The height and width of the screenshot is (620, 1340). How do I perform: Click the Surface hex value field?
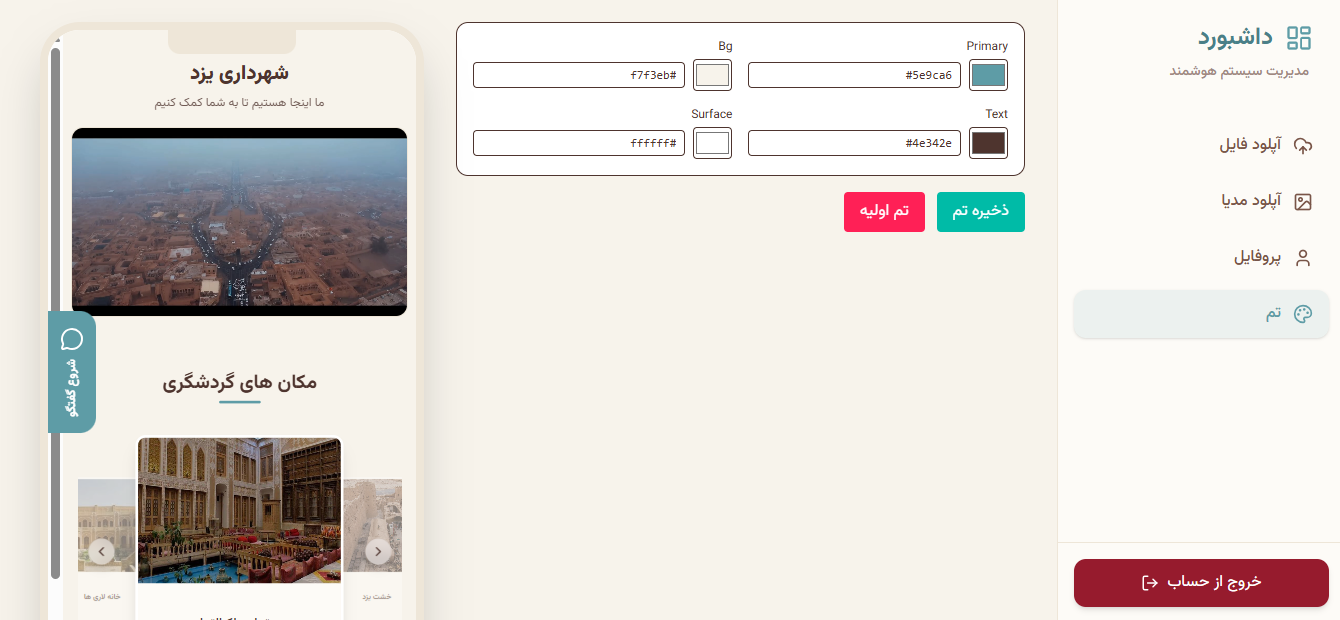pyautogui.click(x=578, y=143)
